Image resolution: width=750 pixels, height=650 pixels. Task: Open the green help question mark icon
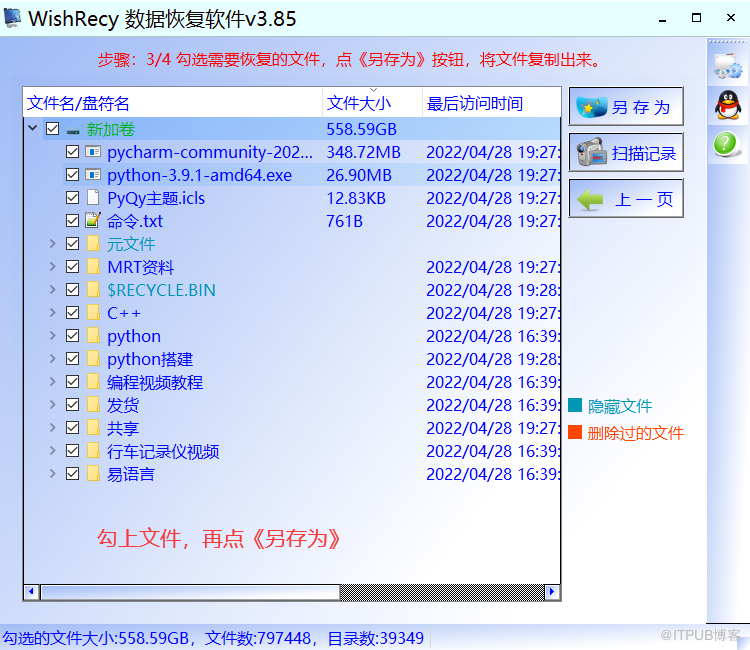pyautogui.click(x=726, y=144)
